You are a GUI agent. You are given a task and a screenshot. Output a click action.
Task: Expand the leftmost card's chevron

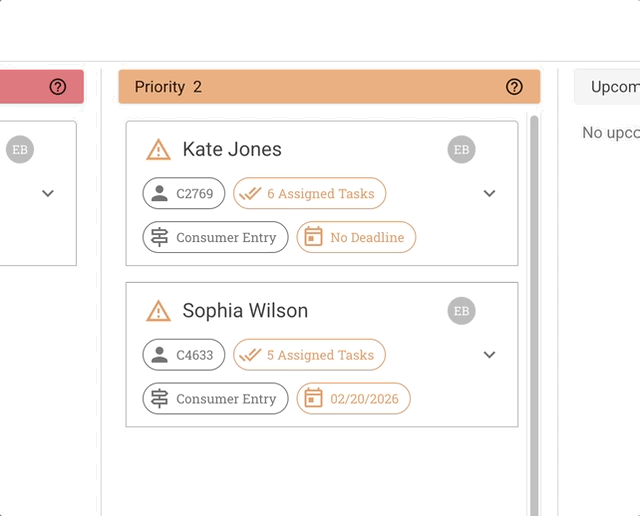pyautogui.click(x=47, y=194)
